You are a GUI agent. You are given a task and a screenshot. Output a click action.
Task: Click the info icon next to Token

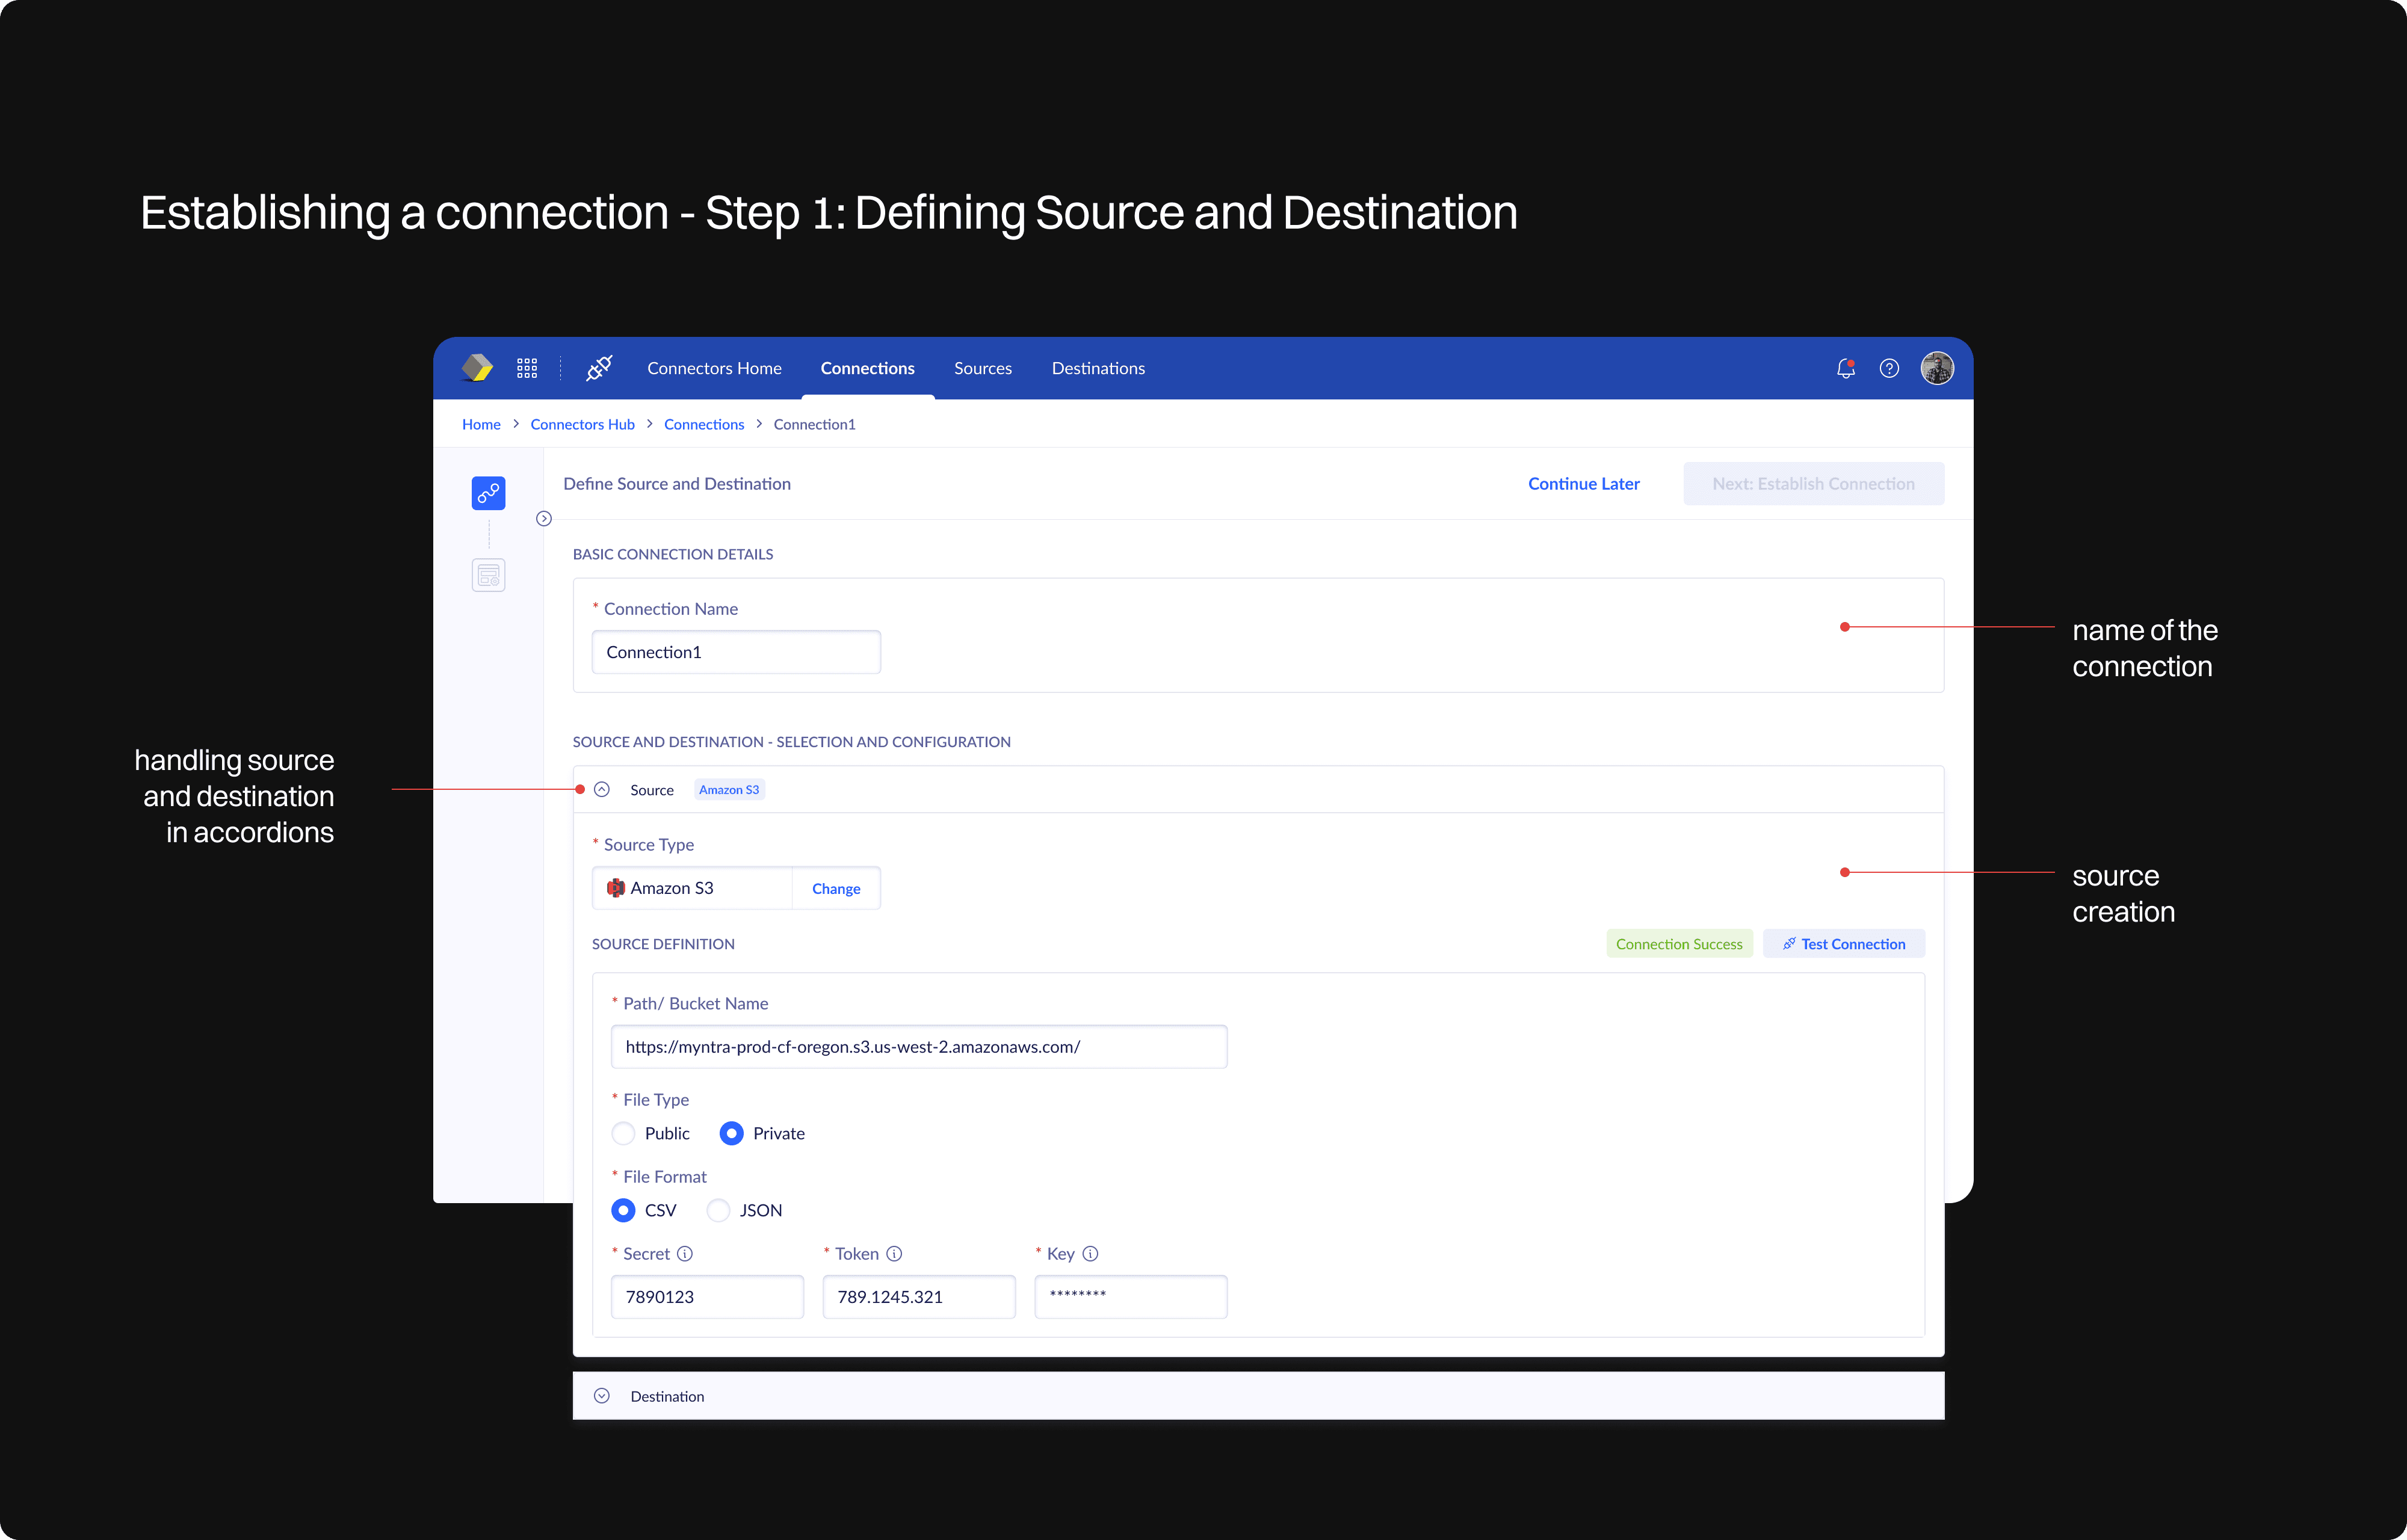click(x=894, y=1254)
